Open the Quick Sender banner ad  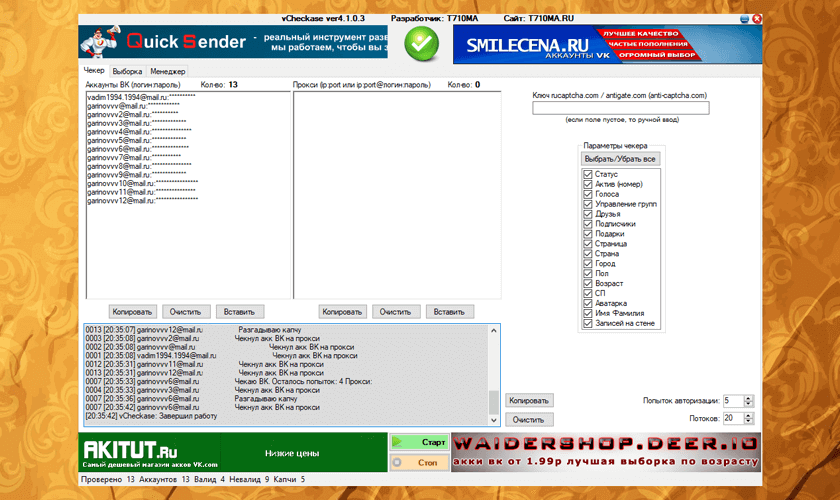click(233, 42)
